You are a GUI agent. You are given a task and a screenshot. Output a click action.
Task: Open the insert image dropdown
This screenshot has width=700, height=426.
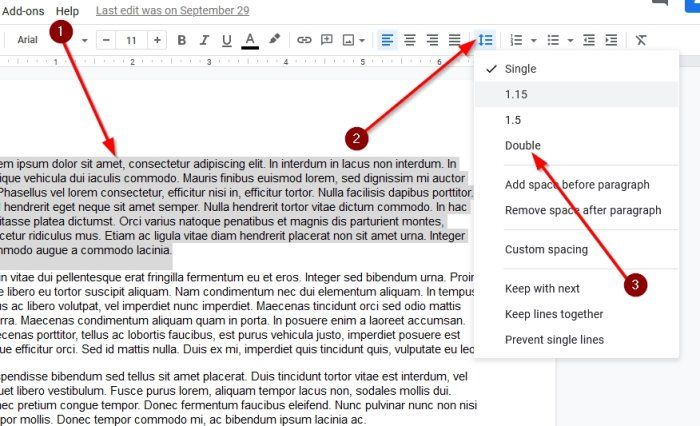(x=361, y=40)
